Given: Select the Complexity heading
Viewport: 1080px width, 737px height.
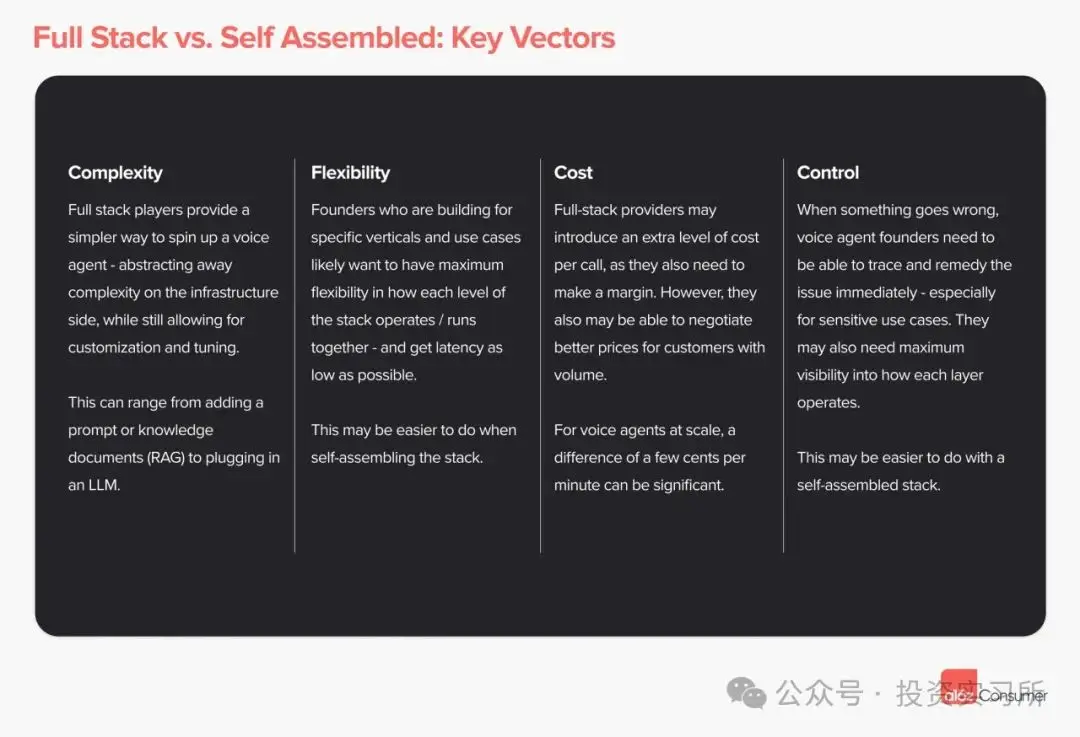Looking at the screenshot, I should [x=115, y=173].
